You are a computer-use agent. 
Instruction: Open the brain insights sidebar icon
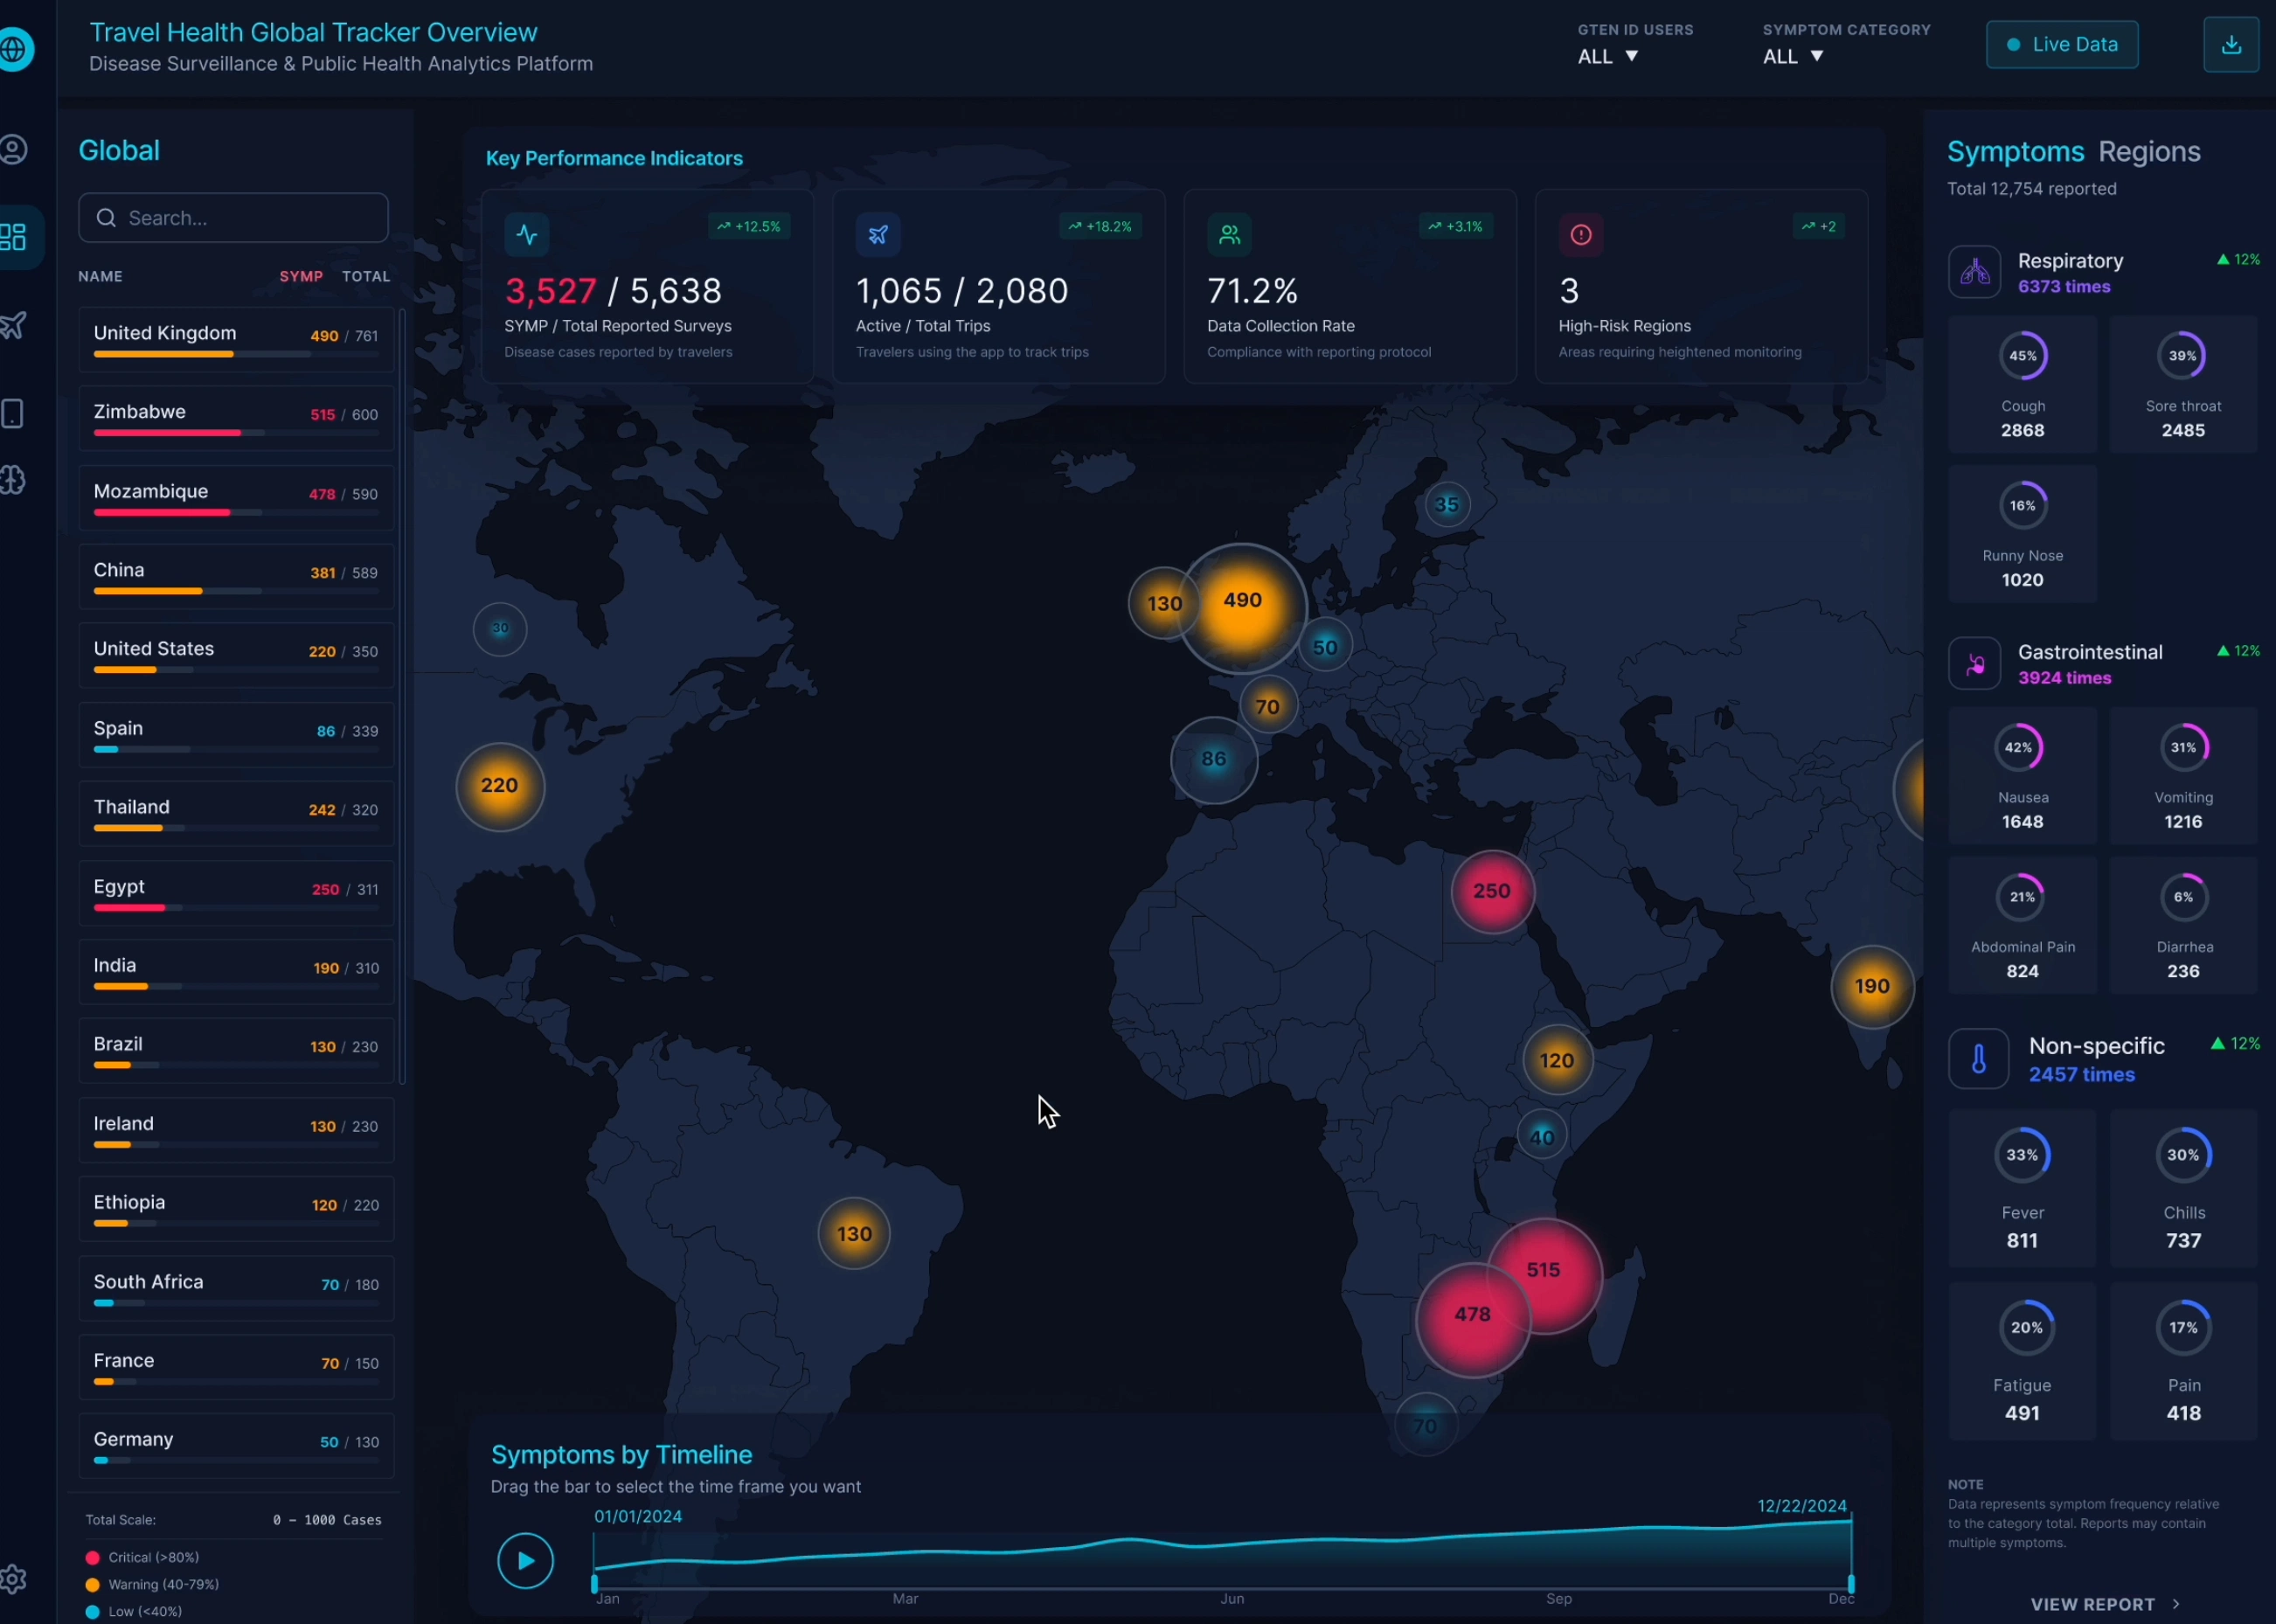[14, 481]
